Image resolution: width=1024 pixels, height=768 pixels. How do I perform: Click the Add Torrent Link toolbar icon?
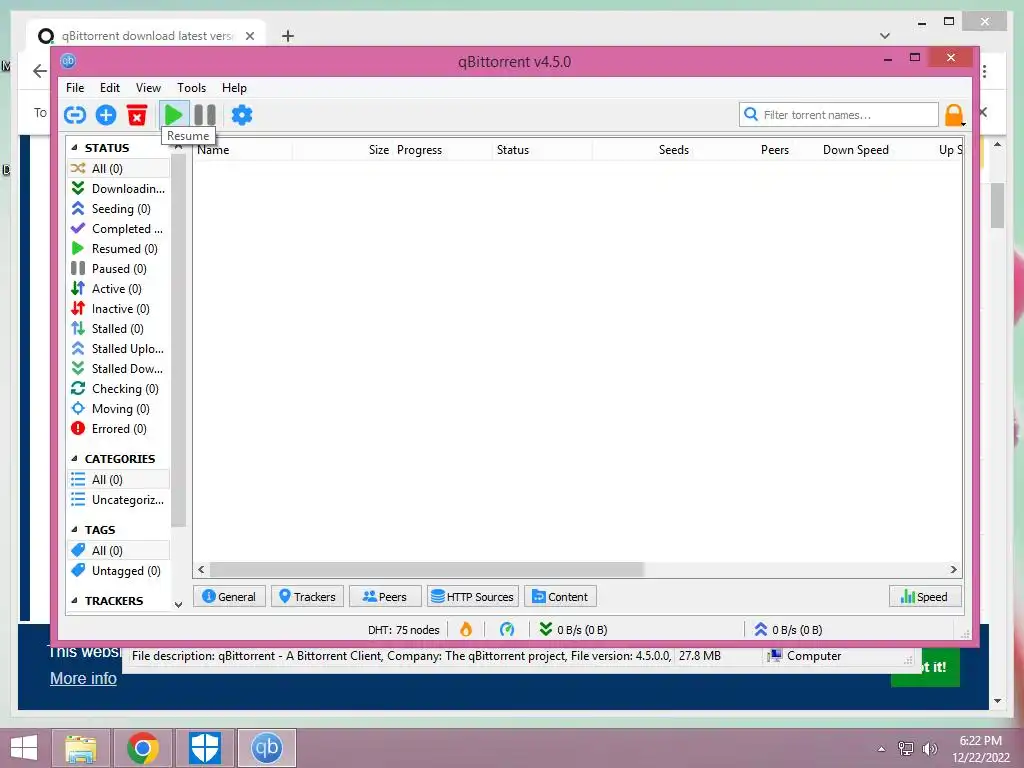pos(75,115)
